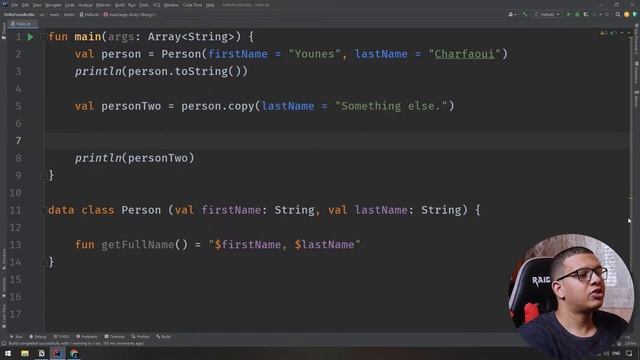Open the Navigate menu
Viewport: 640px width, 360px height.
[53, 5]
